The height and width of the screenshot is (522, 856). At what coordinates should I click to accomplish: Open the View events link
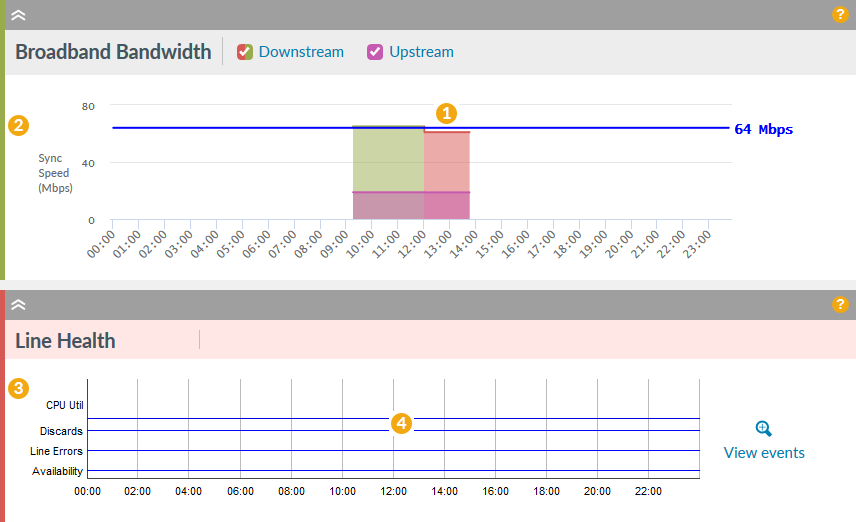pyautogui.click(x=764, y=453)
